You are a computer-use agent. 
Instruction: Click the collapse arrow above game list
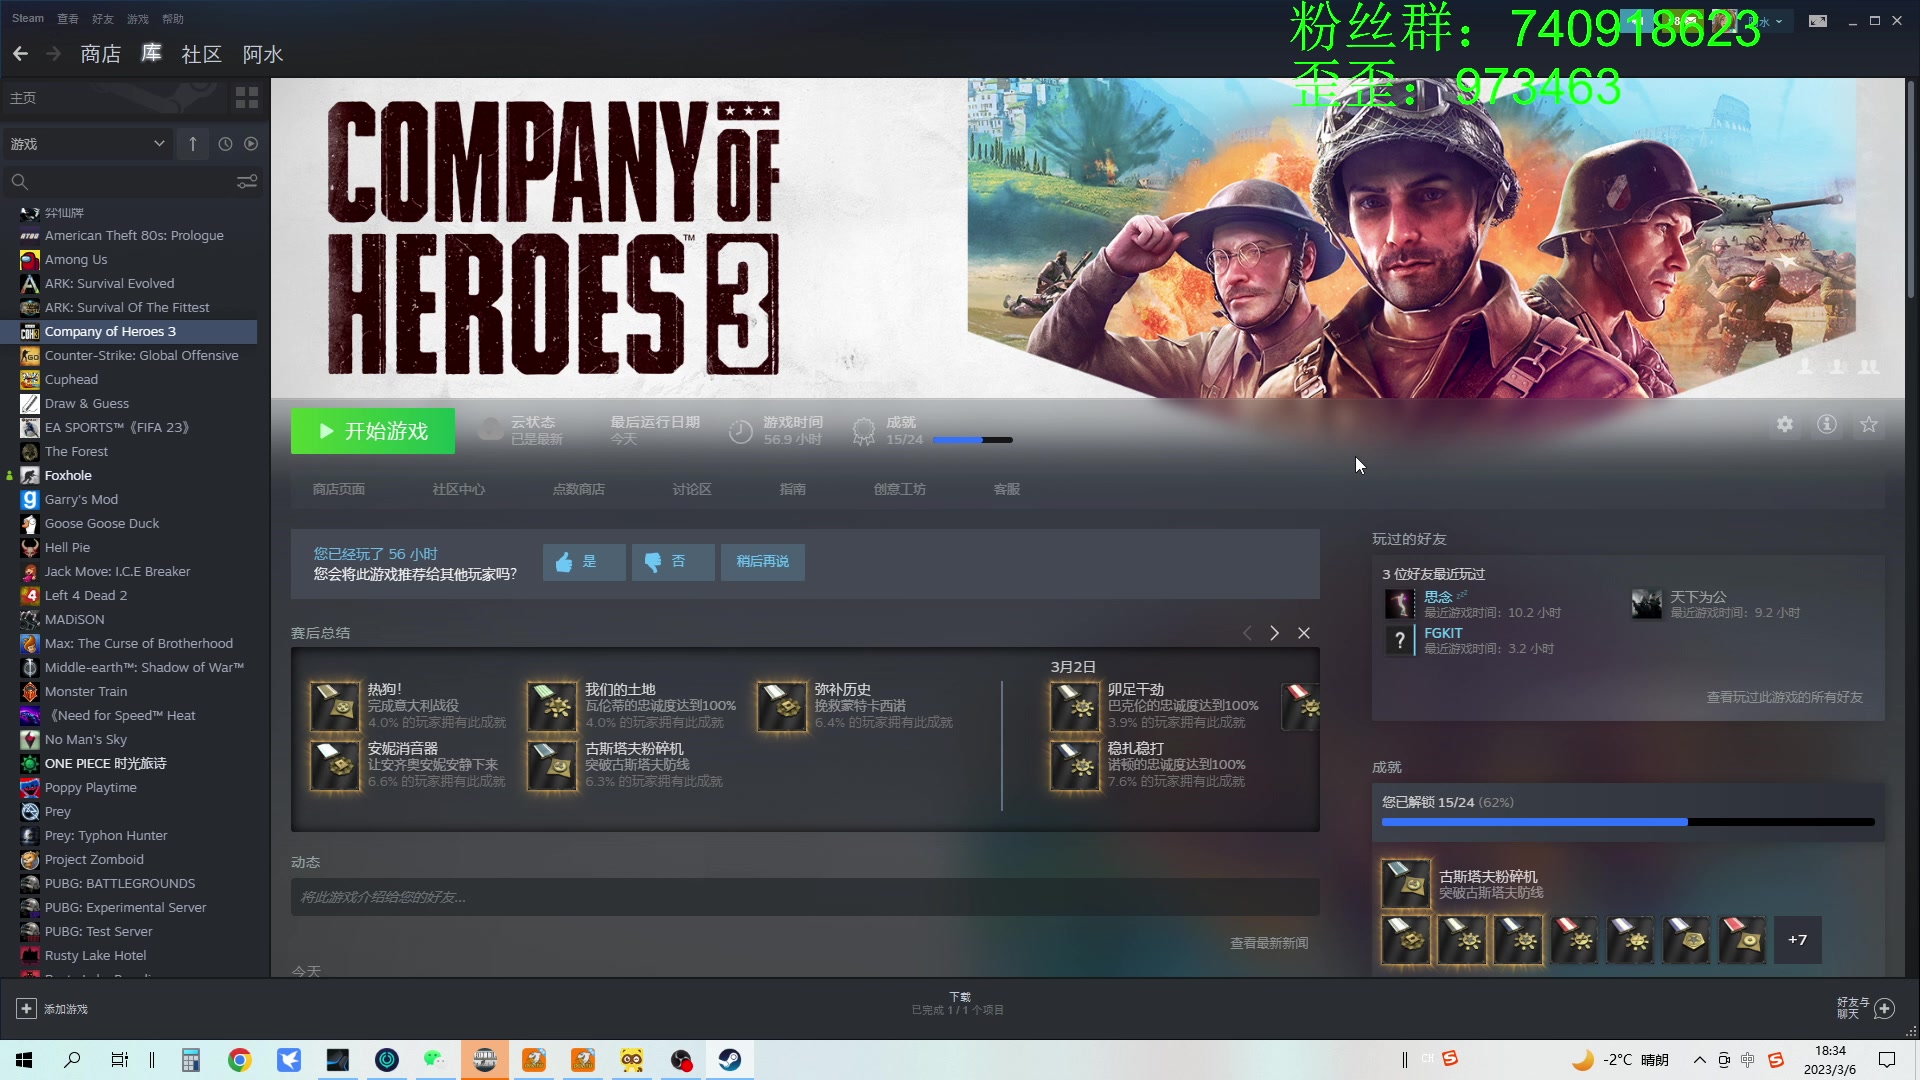point(193,144)
